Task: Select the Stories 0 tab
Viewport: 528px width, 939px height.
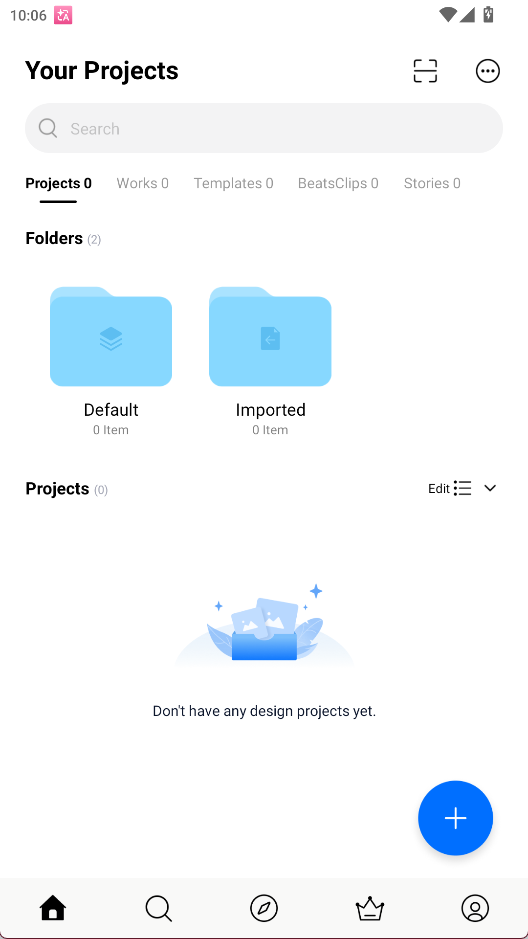Action: 432,183
